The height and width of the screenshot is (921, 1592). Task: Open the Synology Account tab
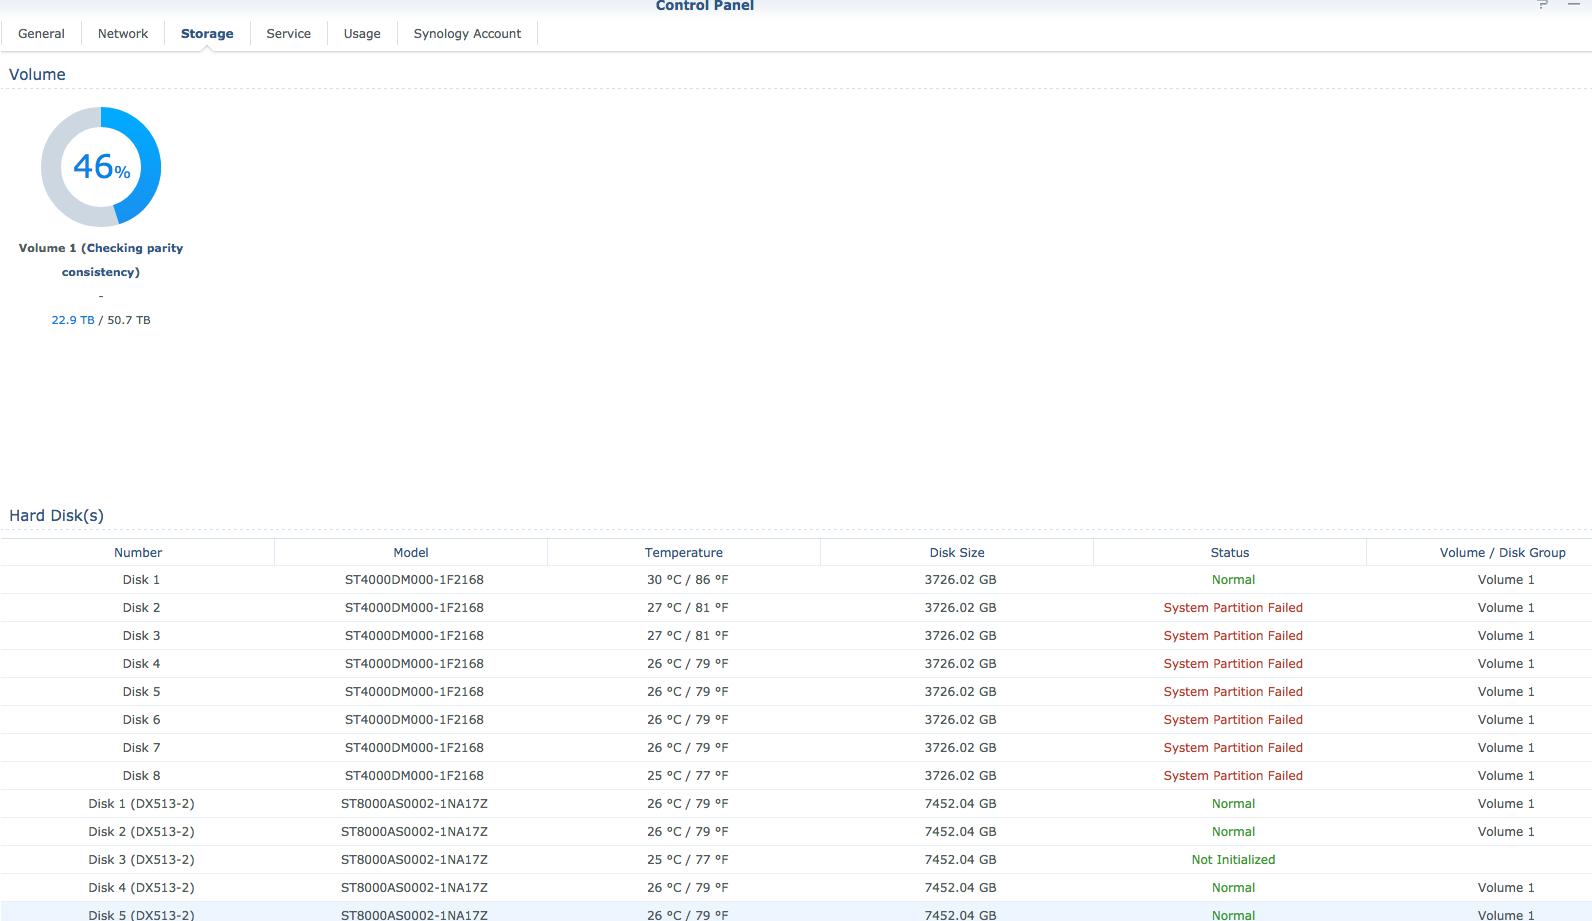(x=467, y=34)
